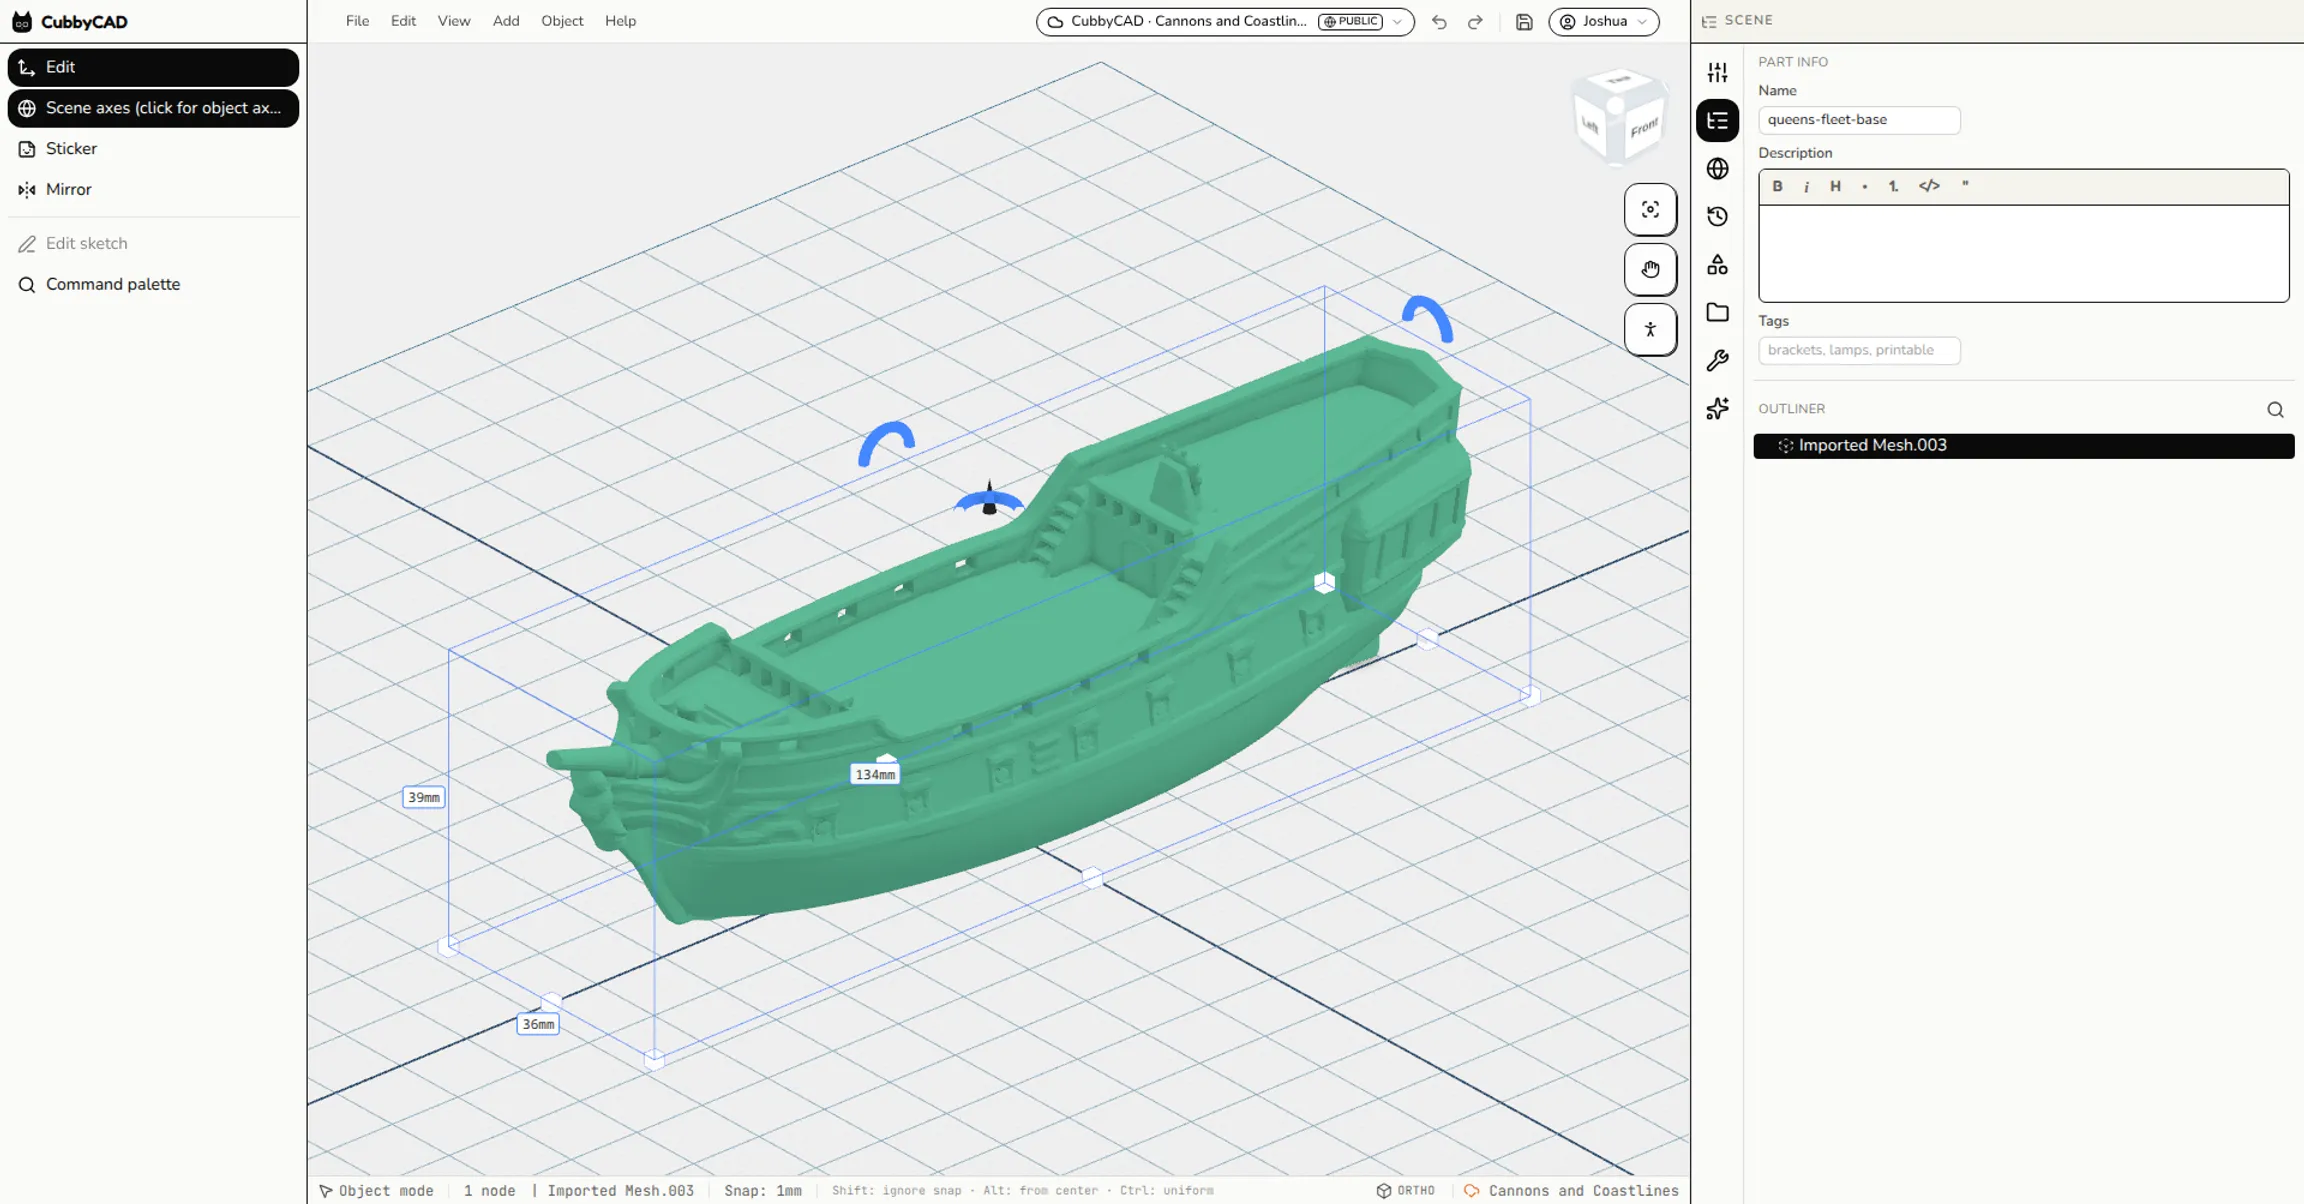The width and height of the screenshot is (2304, 1204).
Task: Choose the Sticker tool
Action: (x=153, y=149)
